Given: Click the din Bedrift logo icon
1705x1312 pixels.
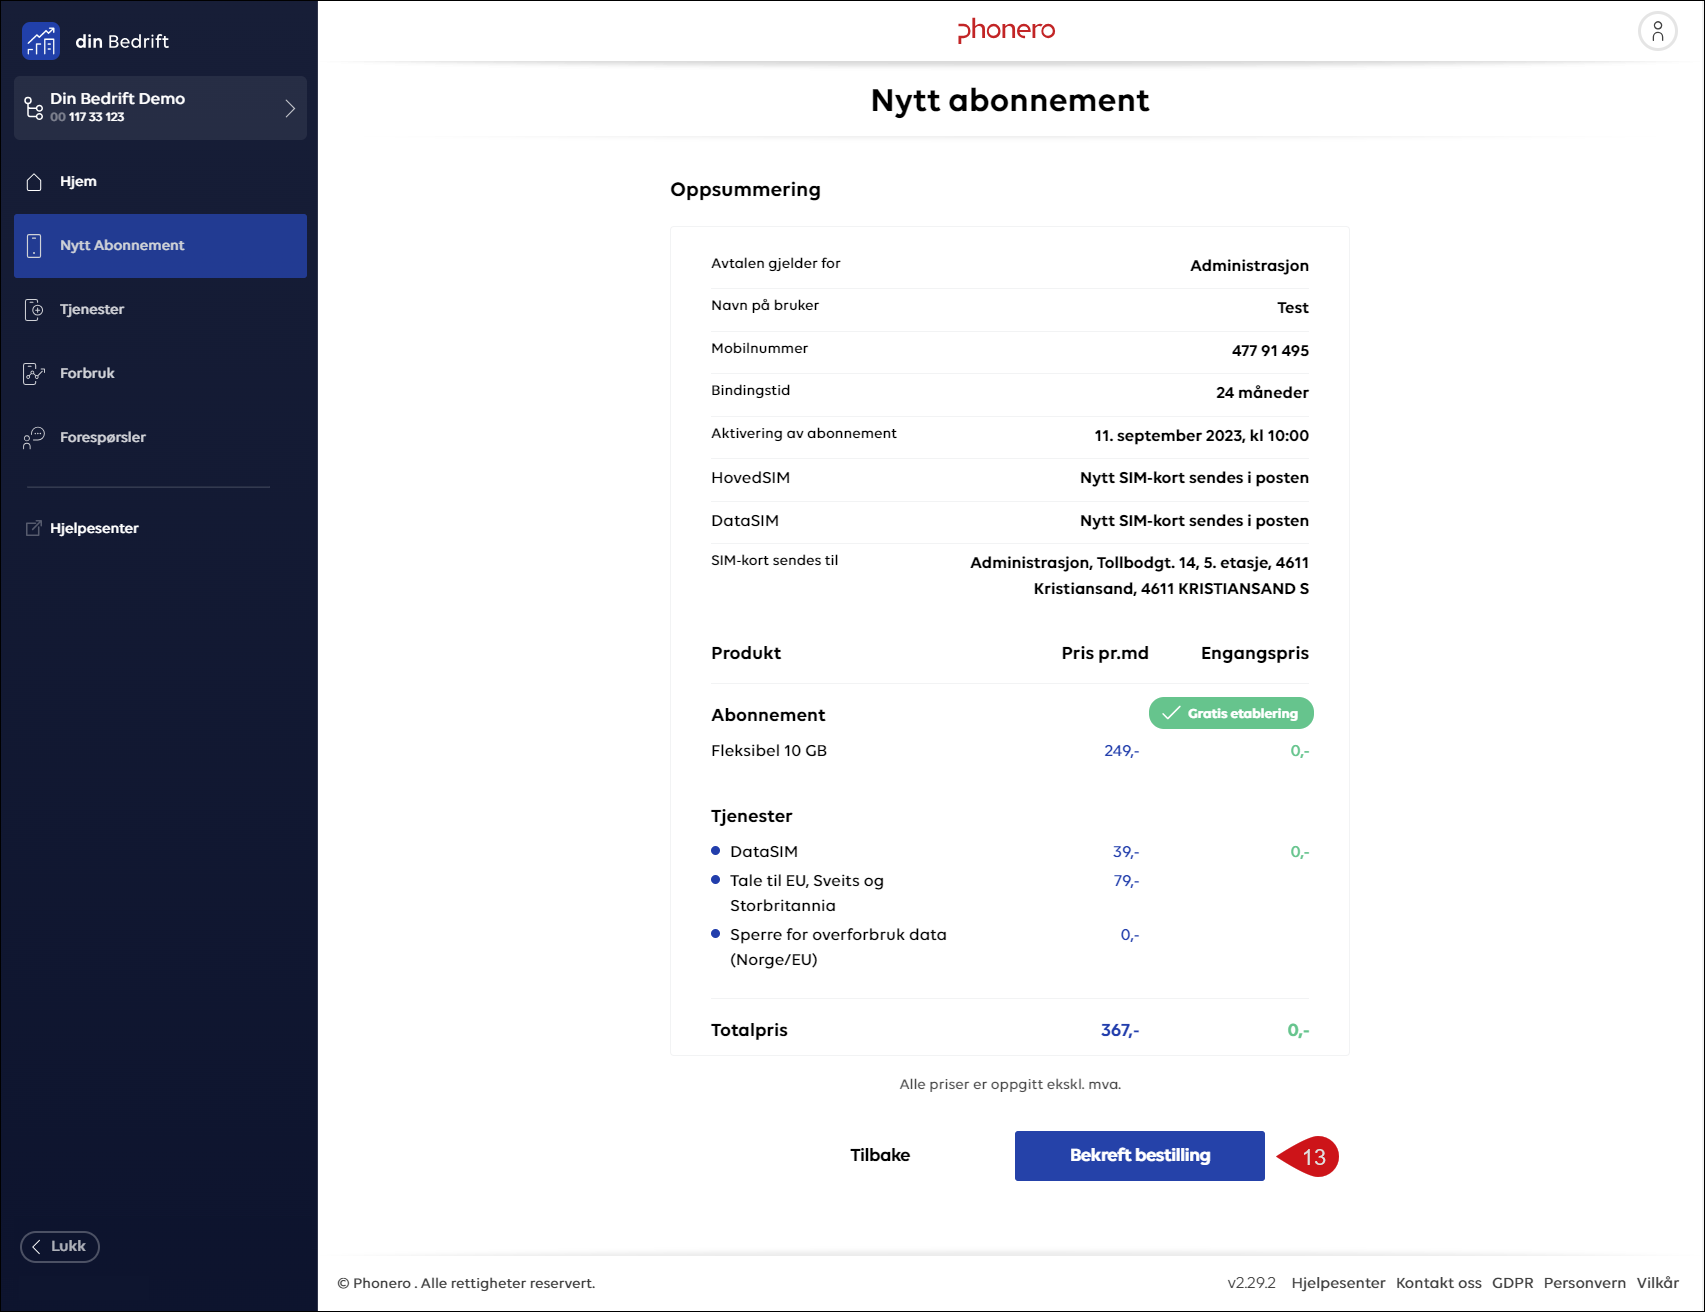Looking at the screenshot, I should pyautogui.click(x=41, y=41).
